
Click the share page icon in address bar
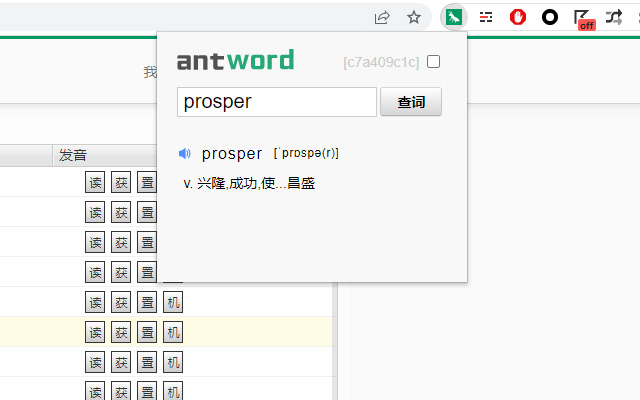382,18
